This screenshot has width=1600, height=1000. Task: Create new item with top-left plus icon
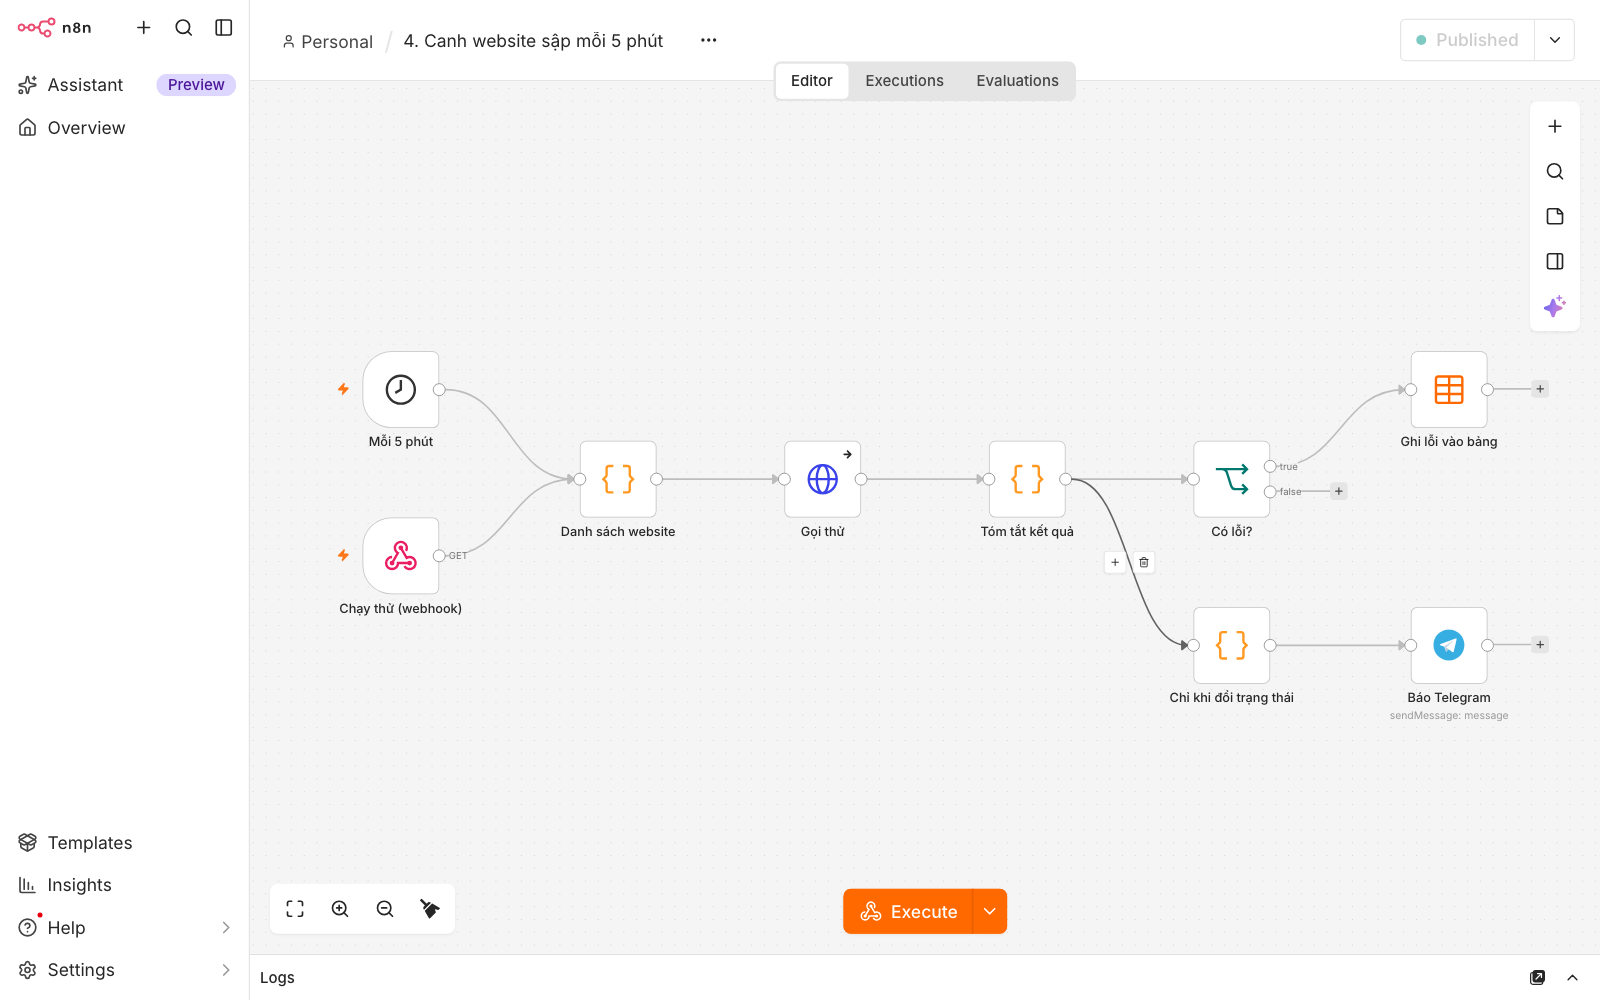click(144, 28)
